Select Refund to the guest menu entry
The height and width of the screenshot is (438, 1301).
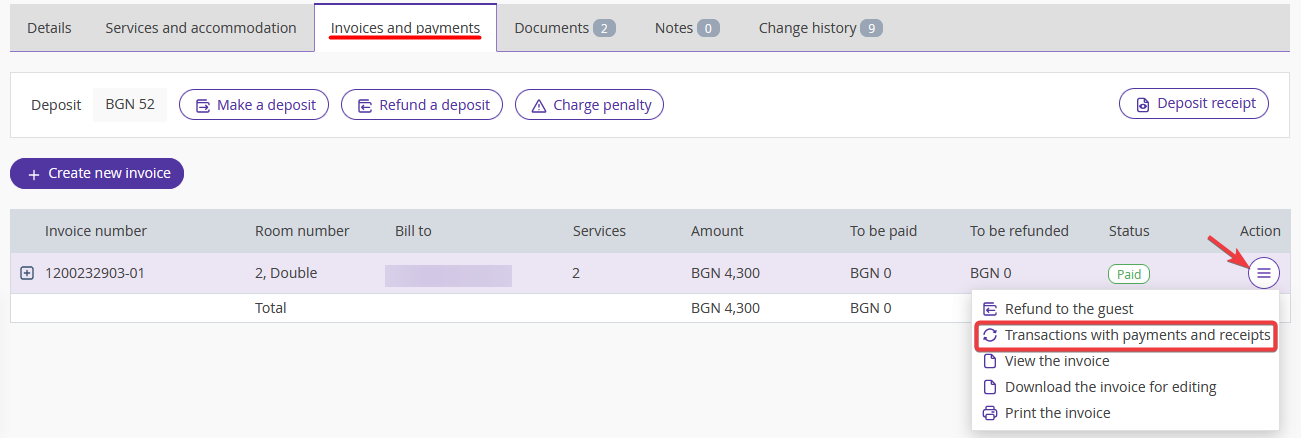click(x=1069, y=309)
